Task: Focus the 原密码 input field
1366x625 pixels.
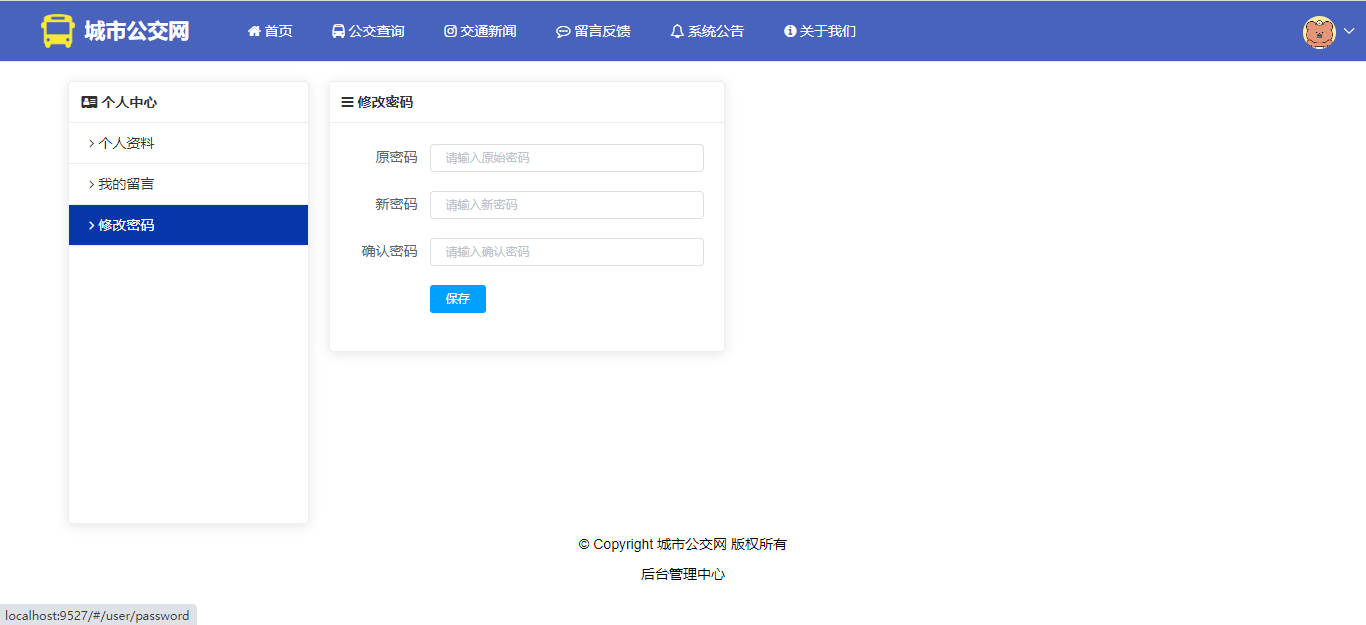Action: [567, 158]
